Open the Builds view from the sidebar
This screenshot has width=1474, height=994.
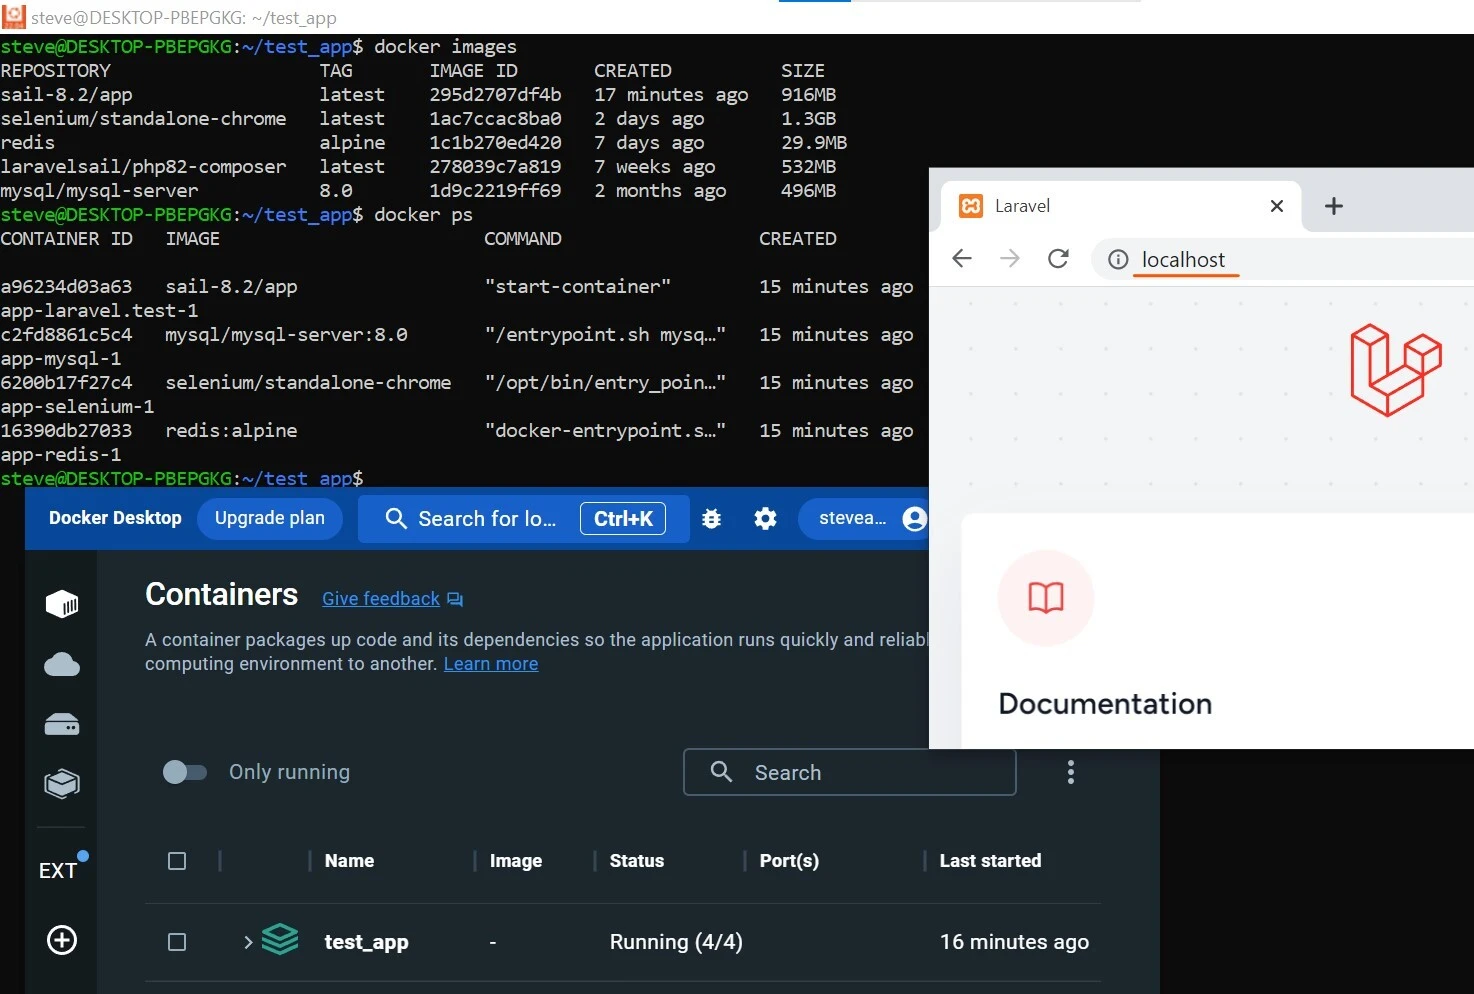[61, 784]
